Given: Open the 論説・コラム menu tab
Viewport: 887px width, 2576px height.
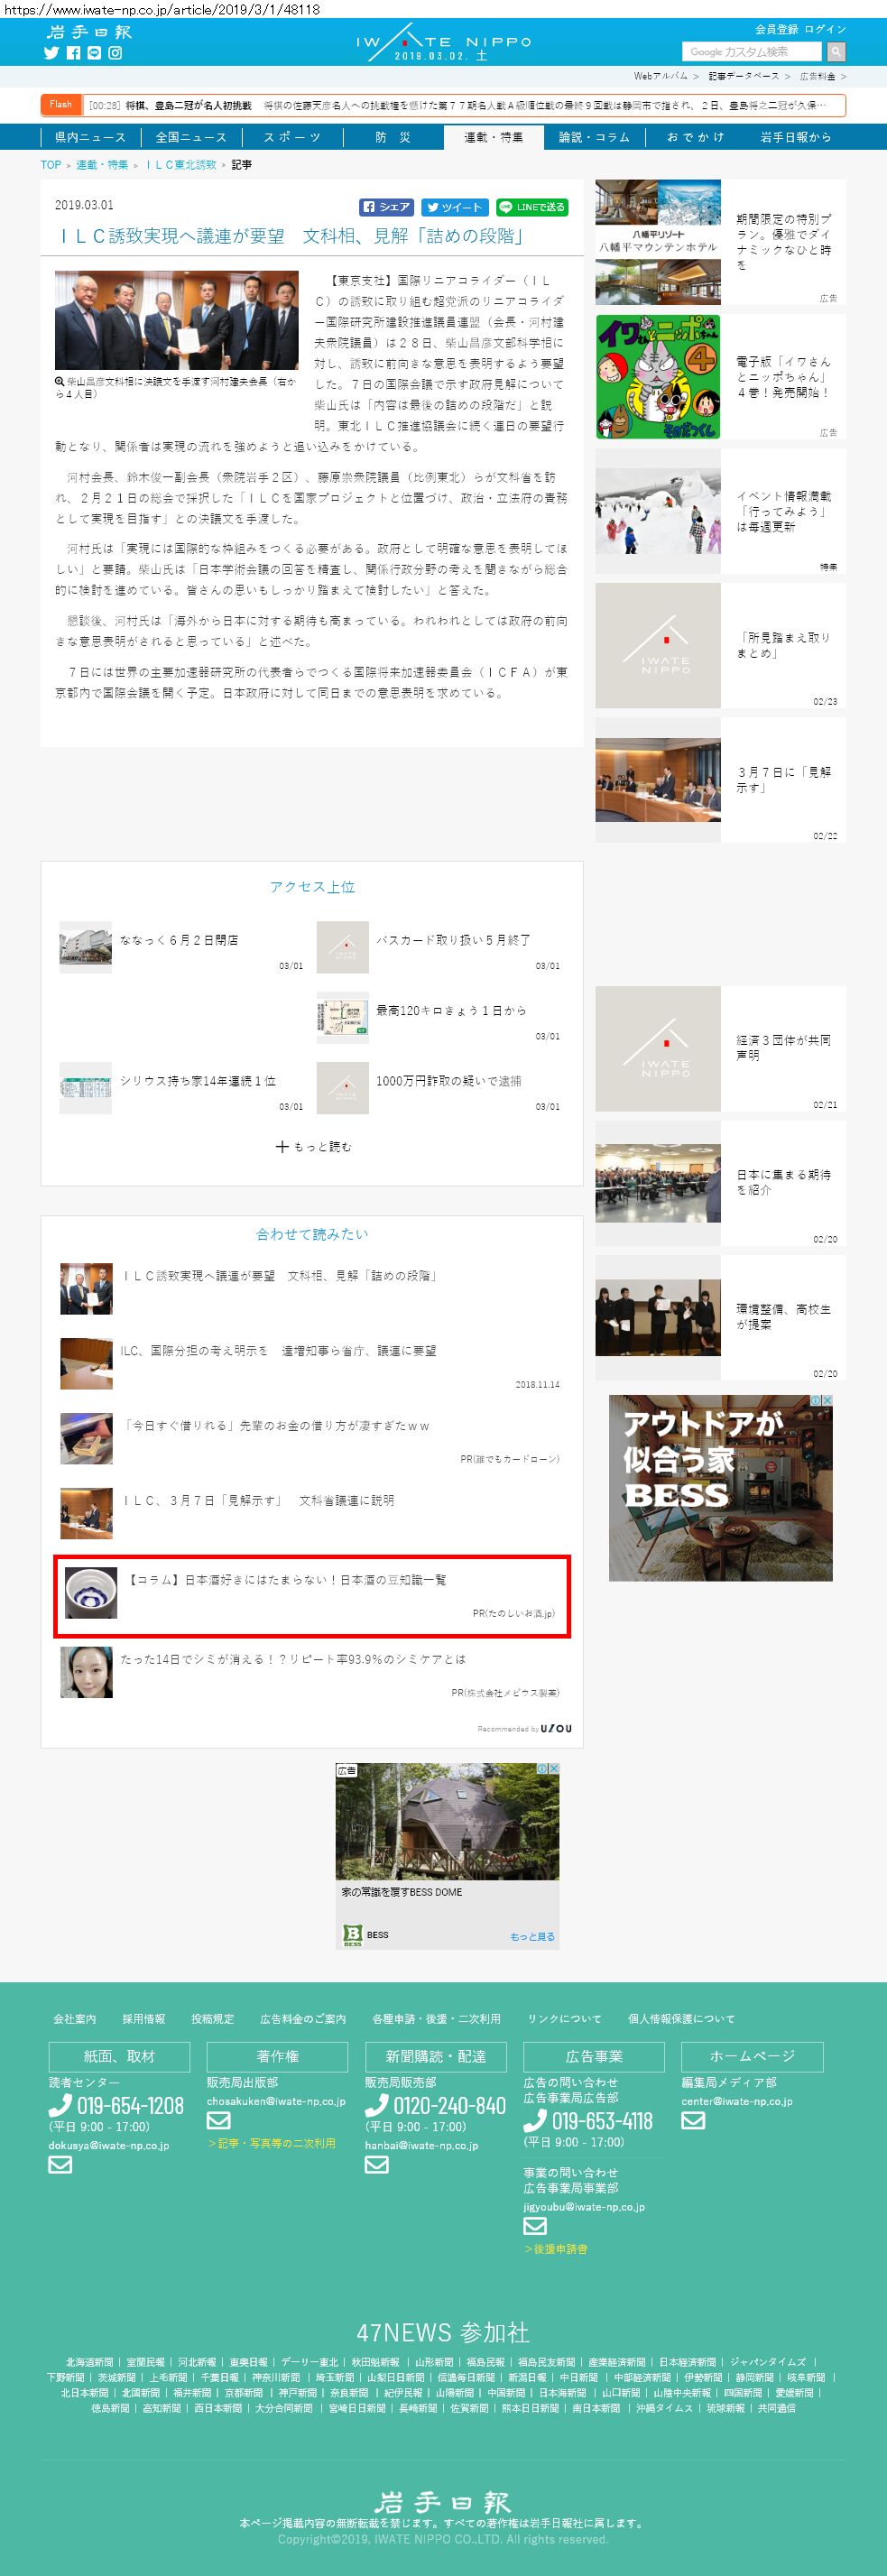Looking at the screenshot, I should click(594, 137).
